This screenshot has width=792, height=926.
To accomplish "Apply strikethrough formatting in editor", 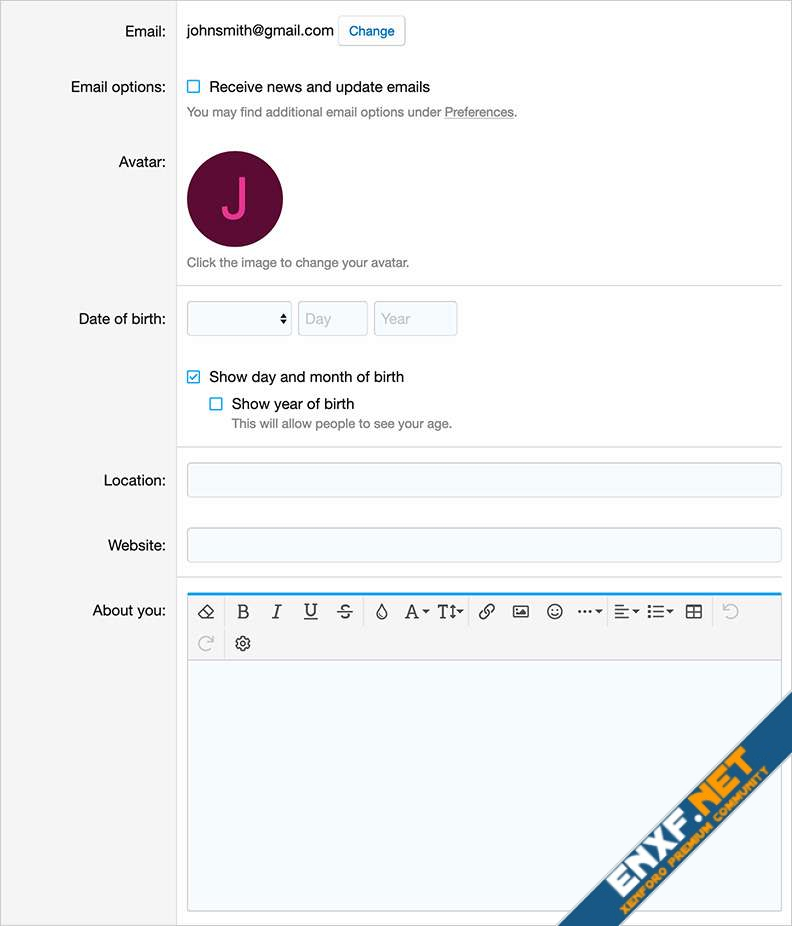I will click(345, 612).
